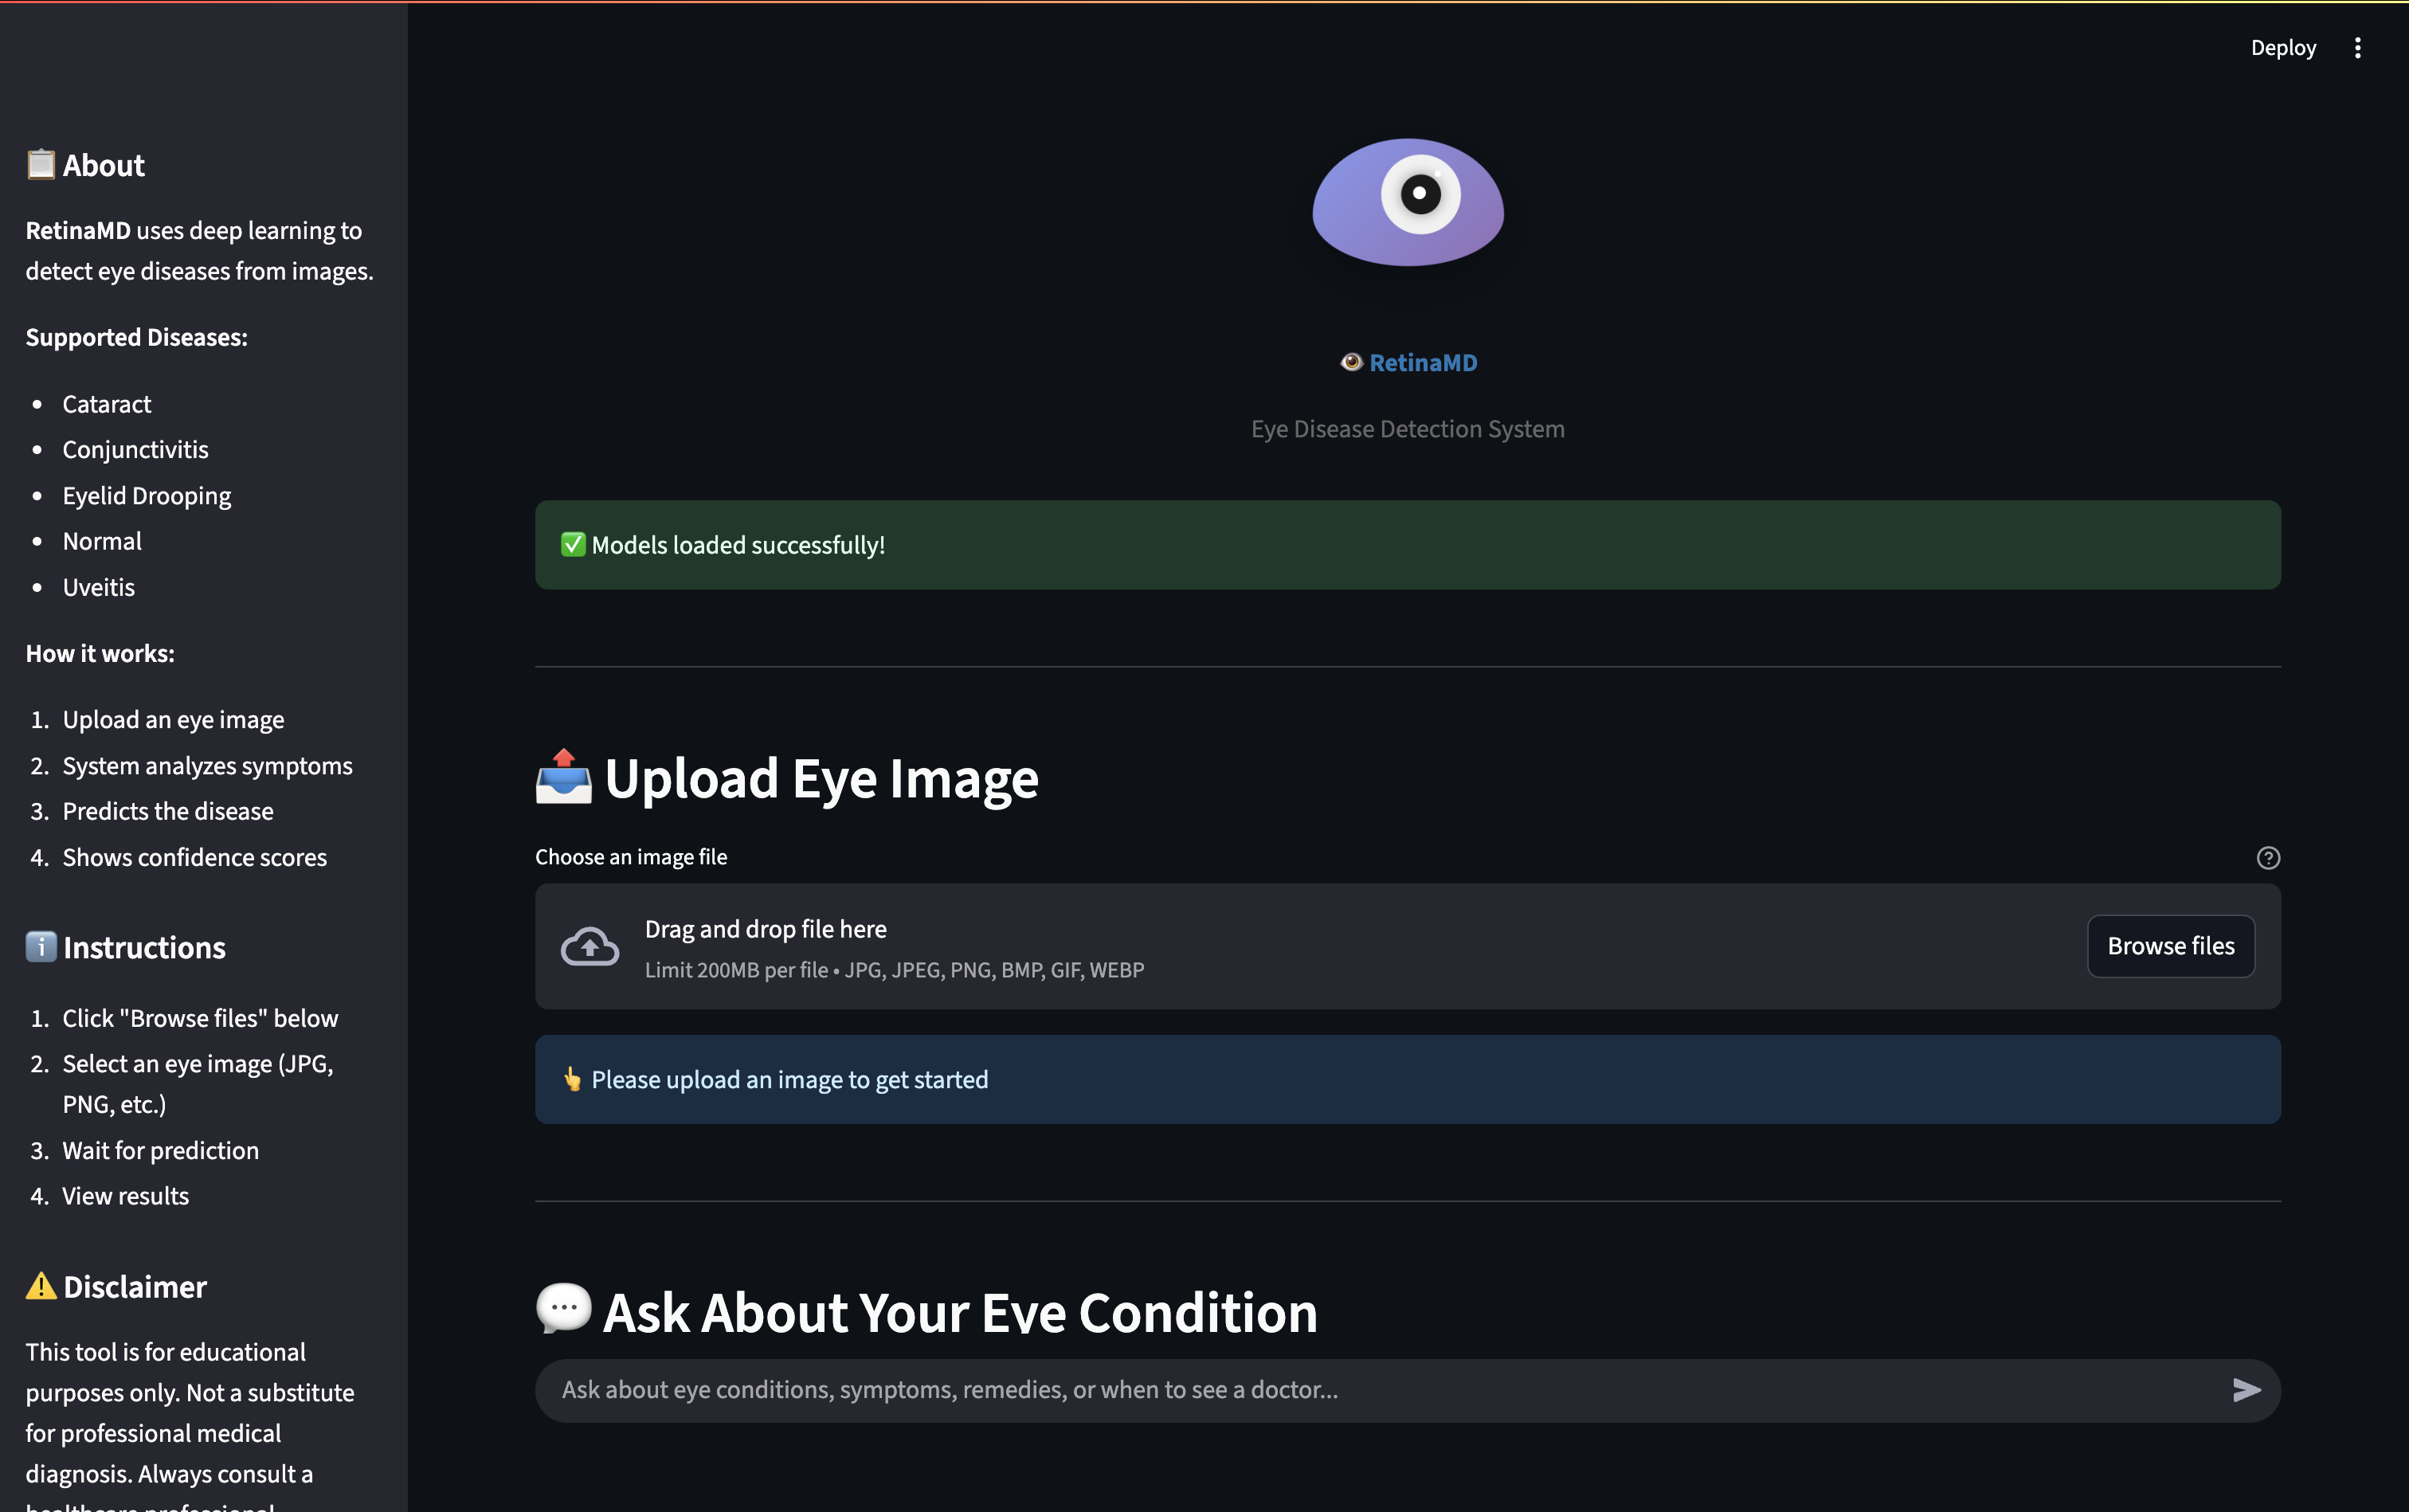2409x1512 pixels.
Task: Click the warning icon beside Disclaimer
Action: 41,1286
